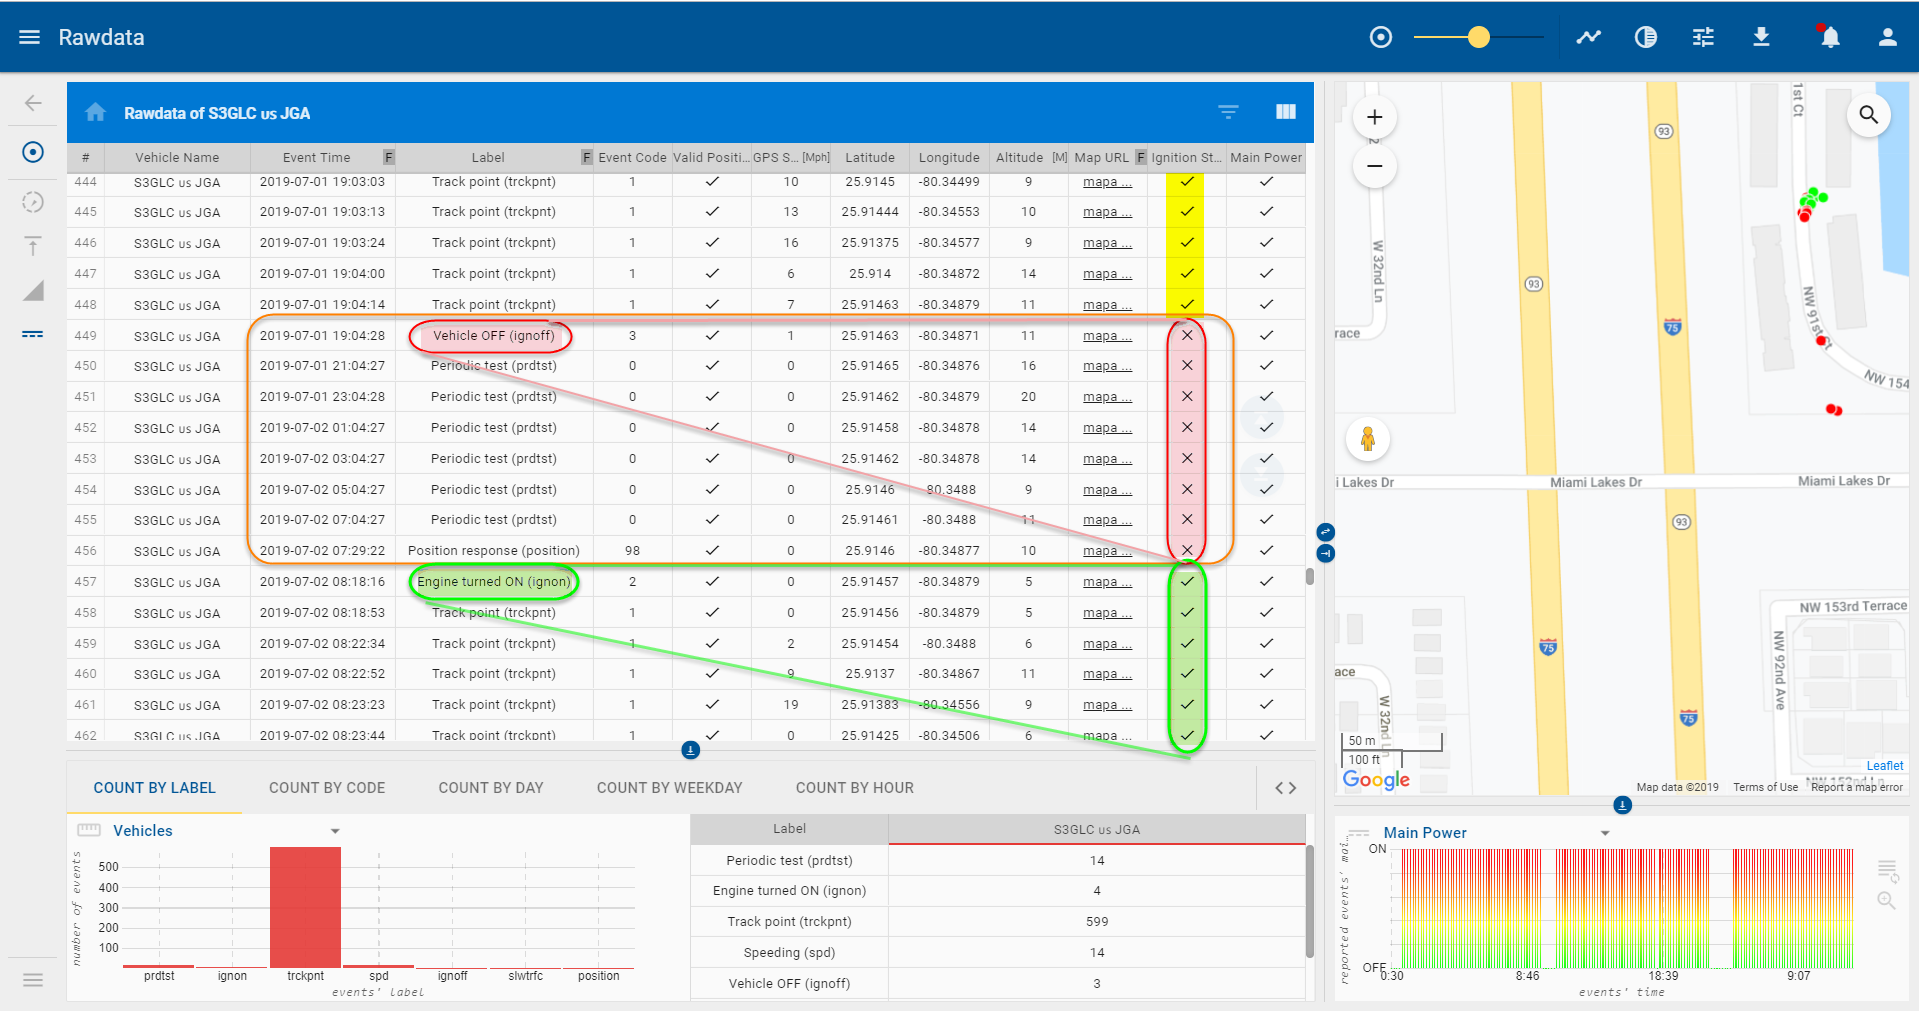Click the map search magnifier icon
The image size is (1919, 1011).
pos(1868,115)
